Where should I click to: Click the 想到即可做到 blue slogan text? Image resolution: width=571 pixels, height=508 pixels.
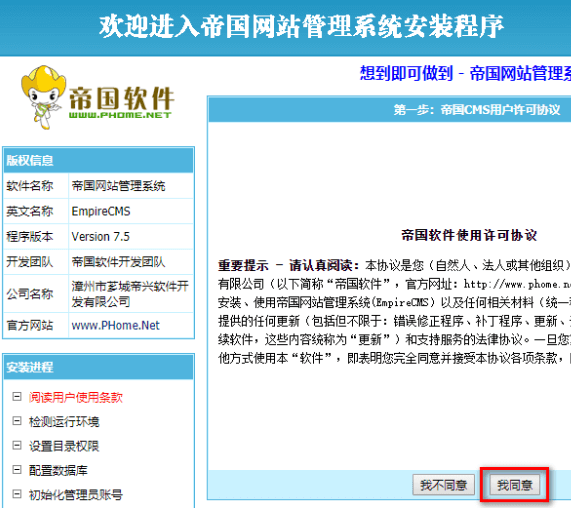(x=406, y=73)
